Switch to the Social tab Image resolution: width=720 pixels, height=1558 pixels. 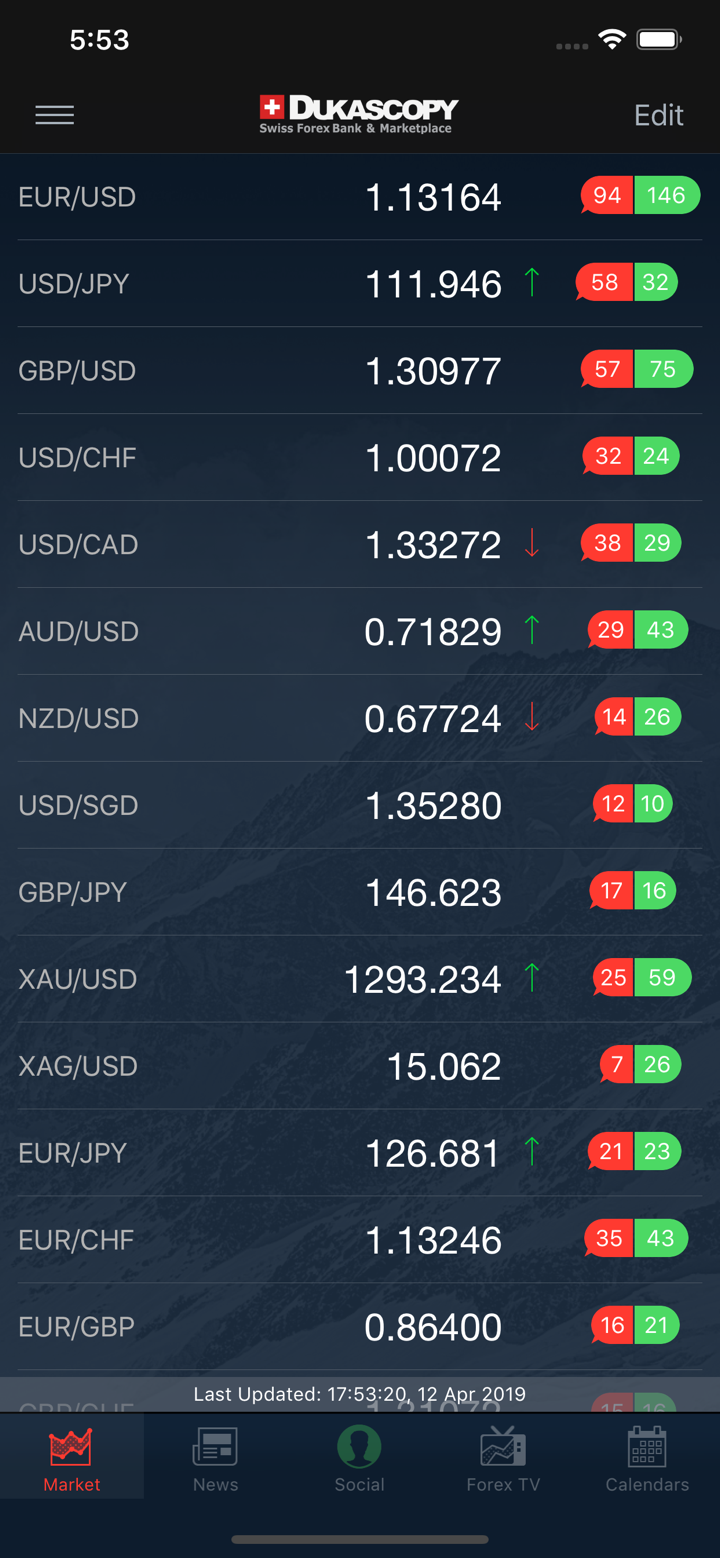[359, 1458]
